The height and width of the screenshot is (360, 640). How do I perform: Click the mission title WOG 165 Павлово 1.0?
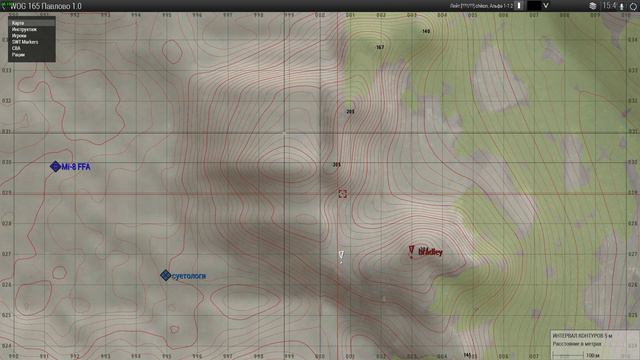coord(45,6)
